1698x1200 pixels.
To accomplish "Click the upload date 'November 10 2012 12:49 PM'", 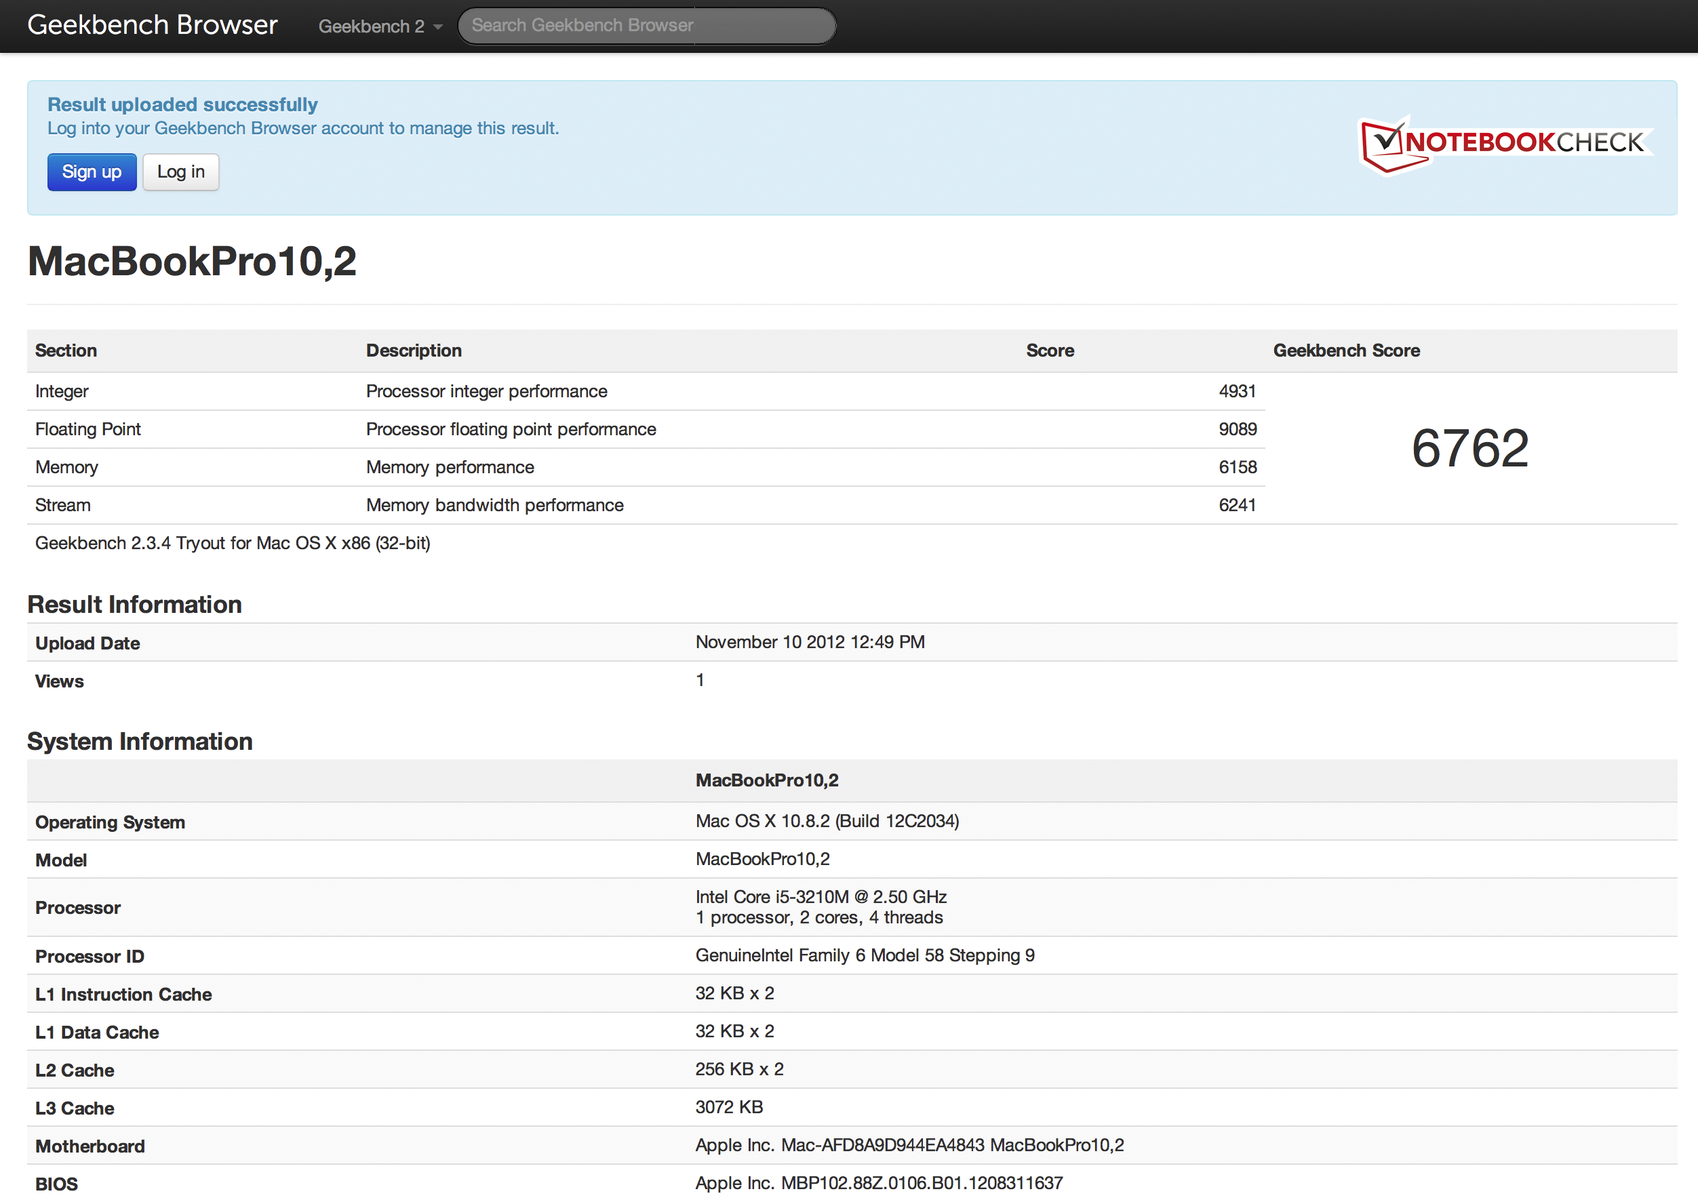I will point(810,643).
